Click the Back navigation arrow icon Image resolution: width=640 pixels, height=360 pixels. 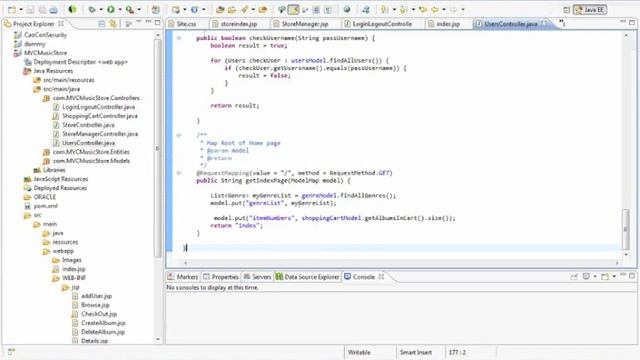[x=435, y=9]
